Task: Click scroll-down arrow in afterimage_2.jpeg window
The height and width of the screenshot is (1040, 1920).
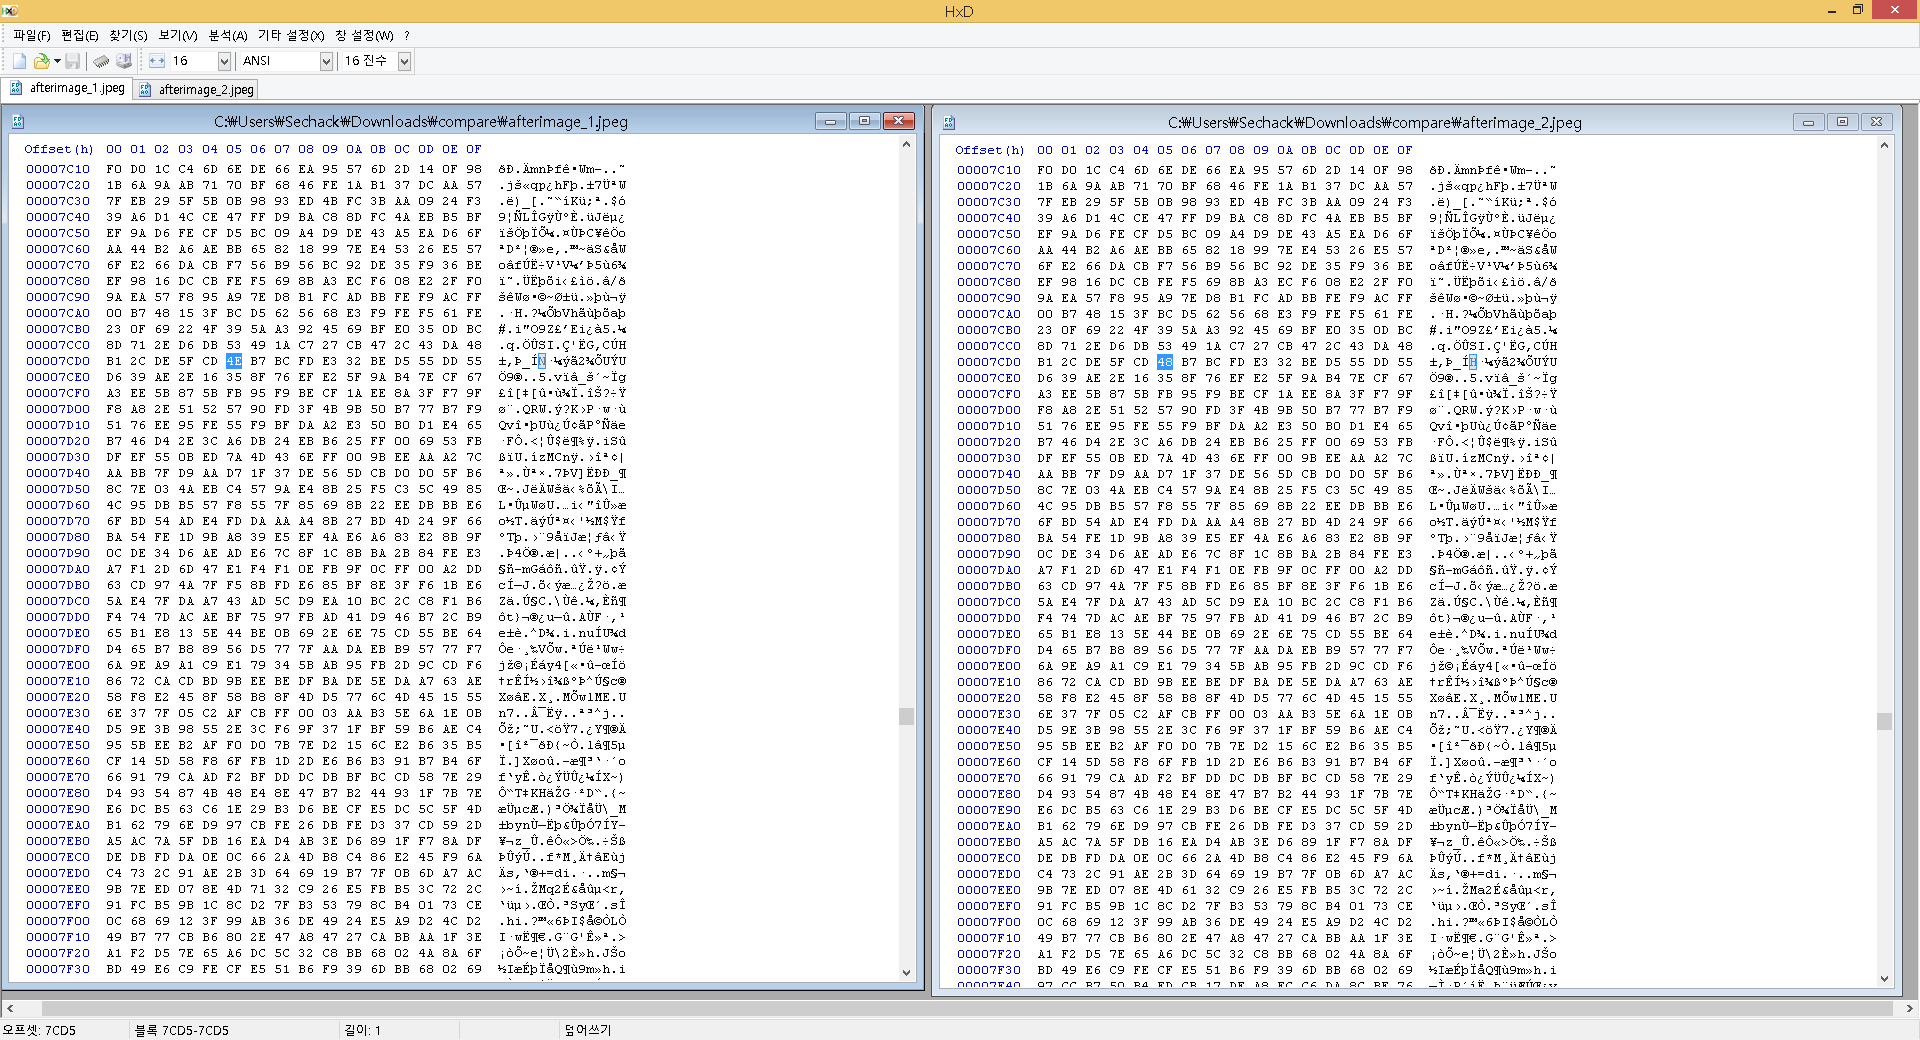Action: 1884,979
